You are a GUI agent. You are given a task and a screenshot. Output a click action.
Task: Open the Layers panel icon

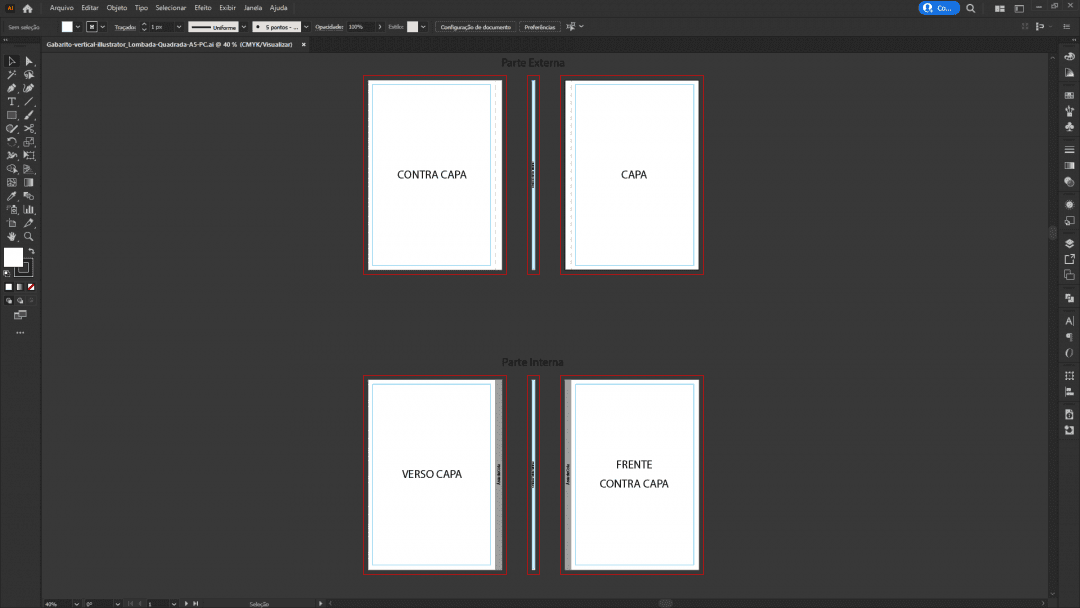pyautogui.click(x=1069, y=243)
